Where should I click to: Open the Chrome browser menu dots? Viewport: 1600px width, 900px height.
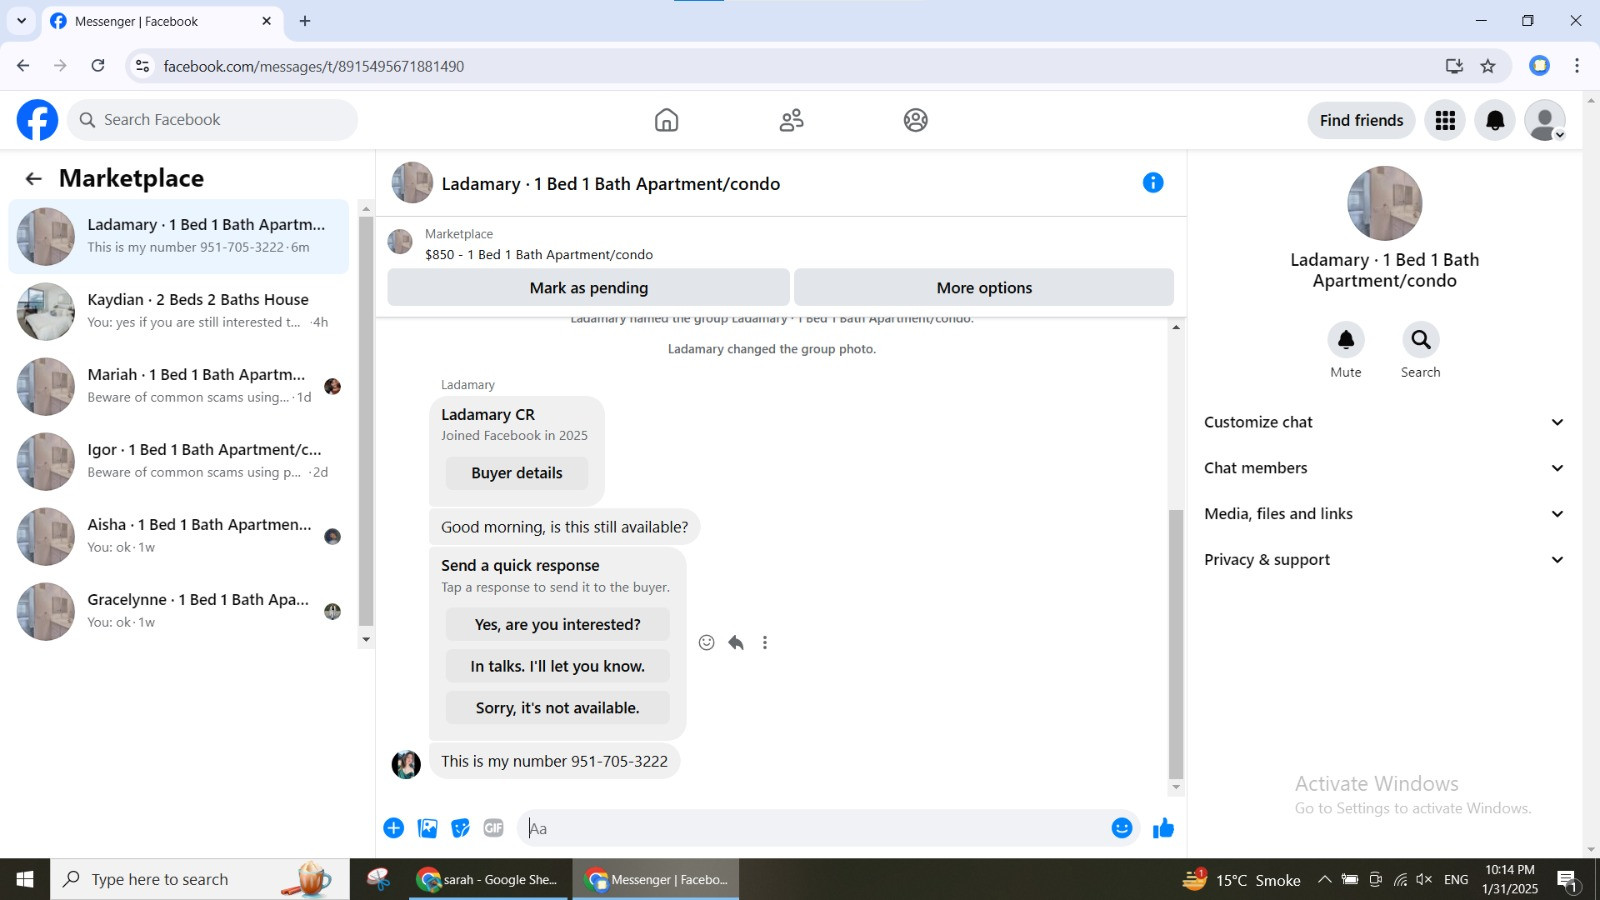point(1577,66)
